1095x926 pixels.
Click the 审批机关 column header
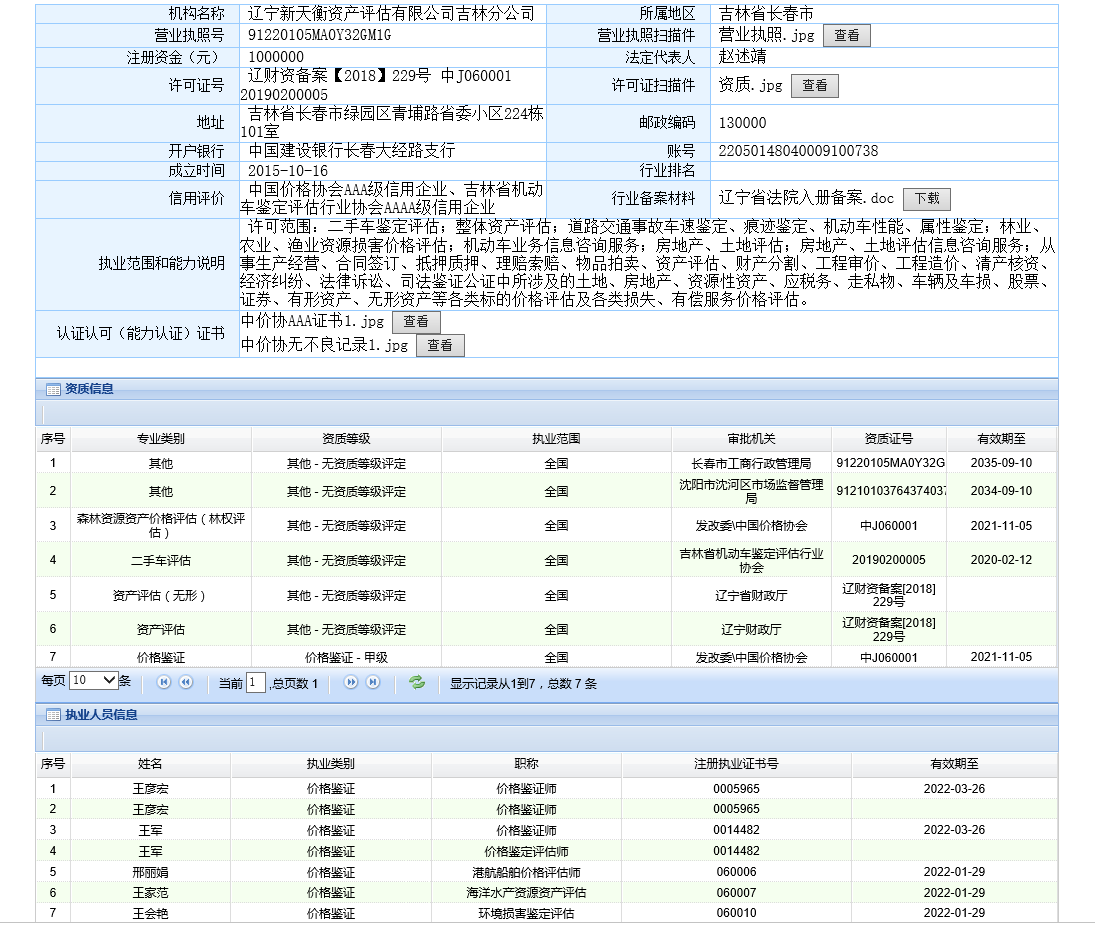click(x=751, y=439)
